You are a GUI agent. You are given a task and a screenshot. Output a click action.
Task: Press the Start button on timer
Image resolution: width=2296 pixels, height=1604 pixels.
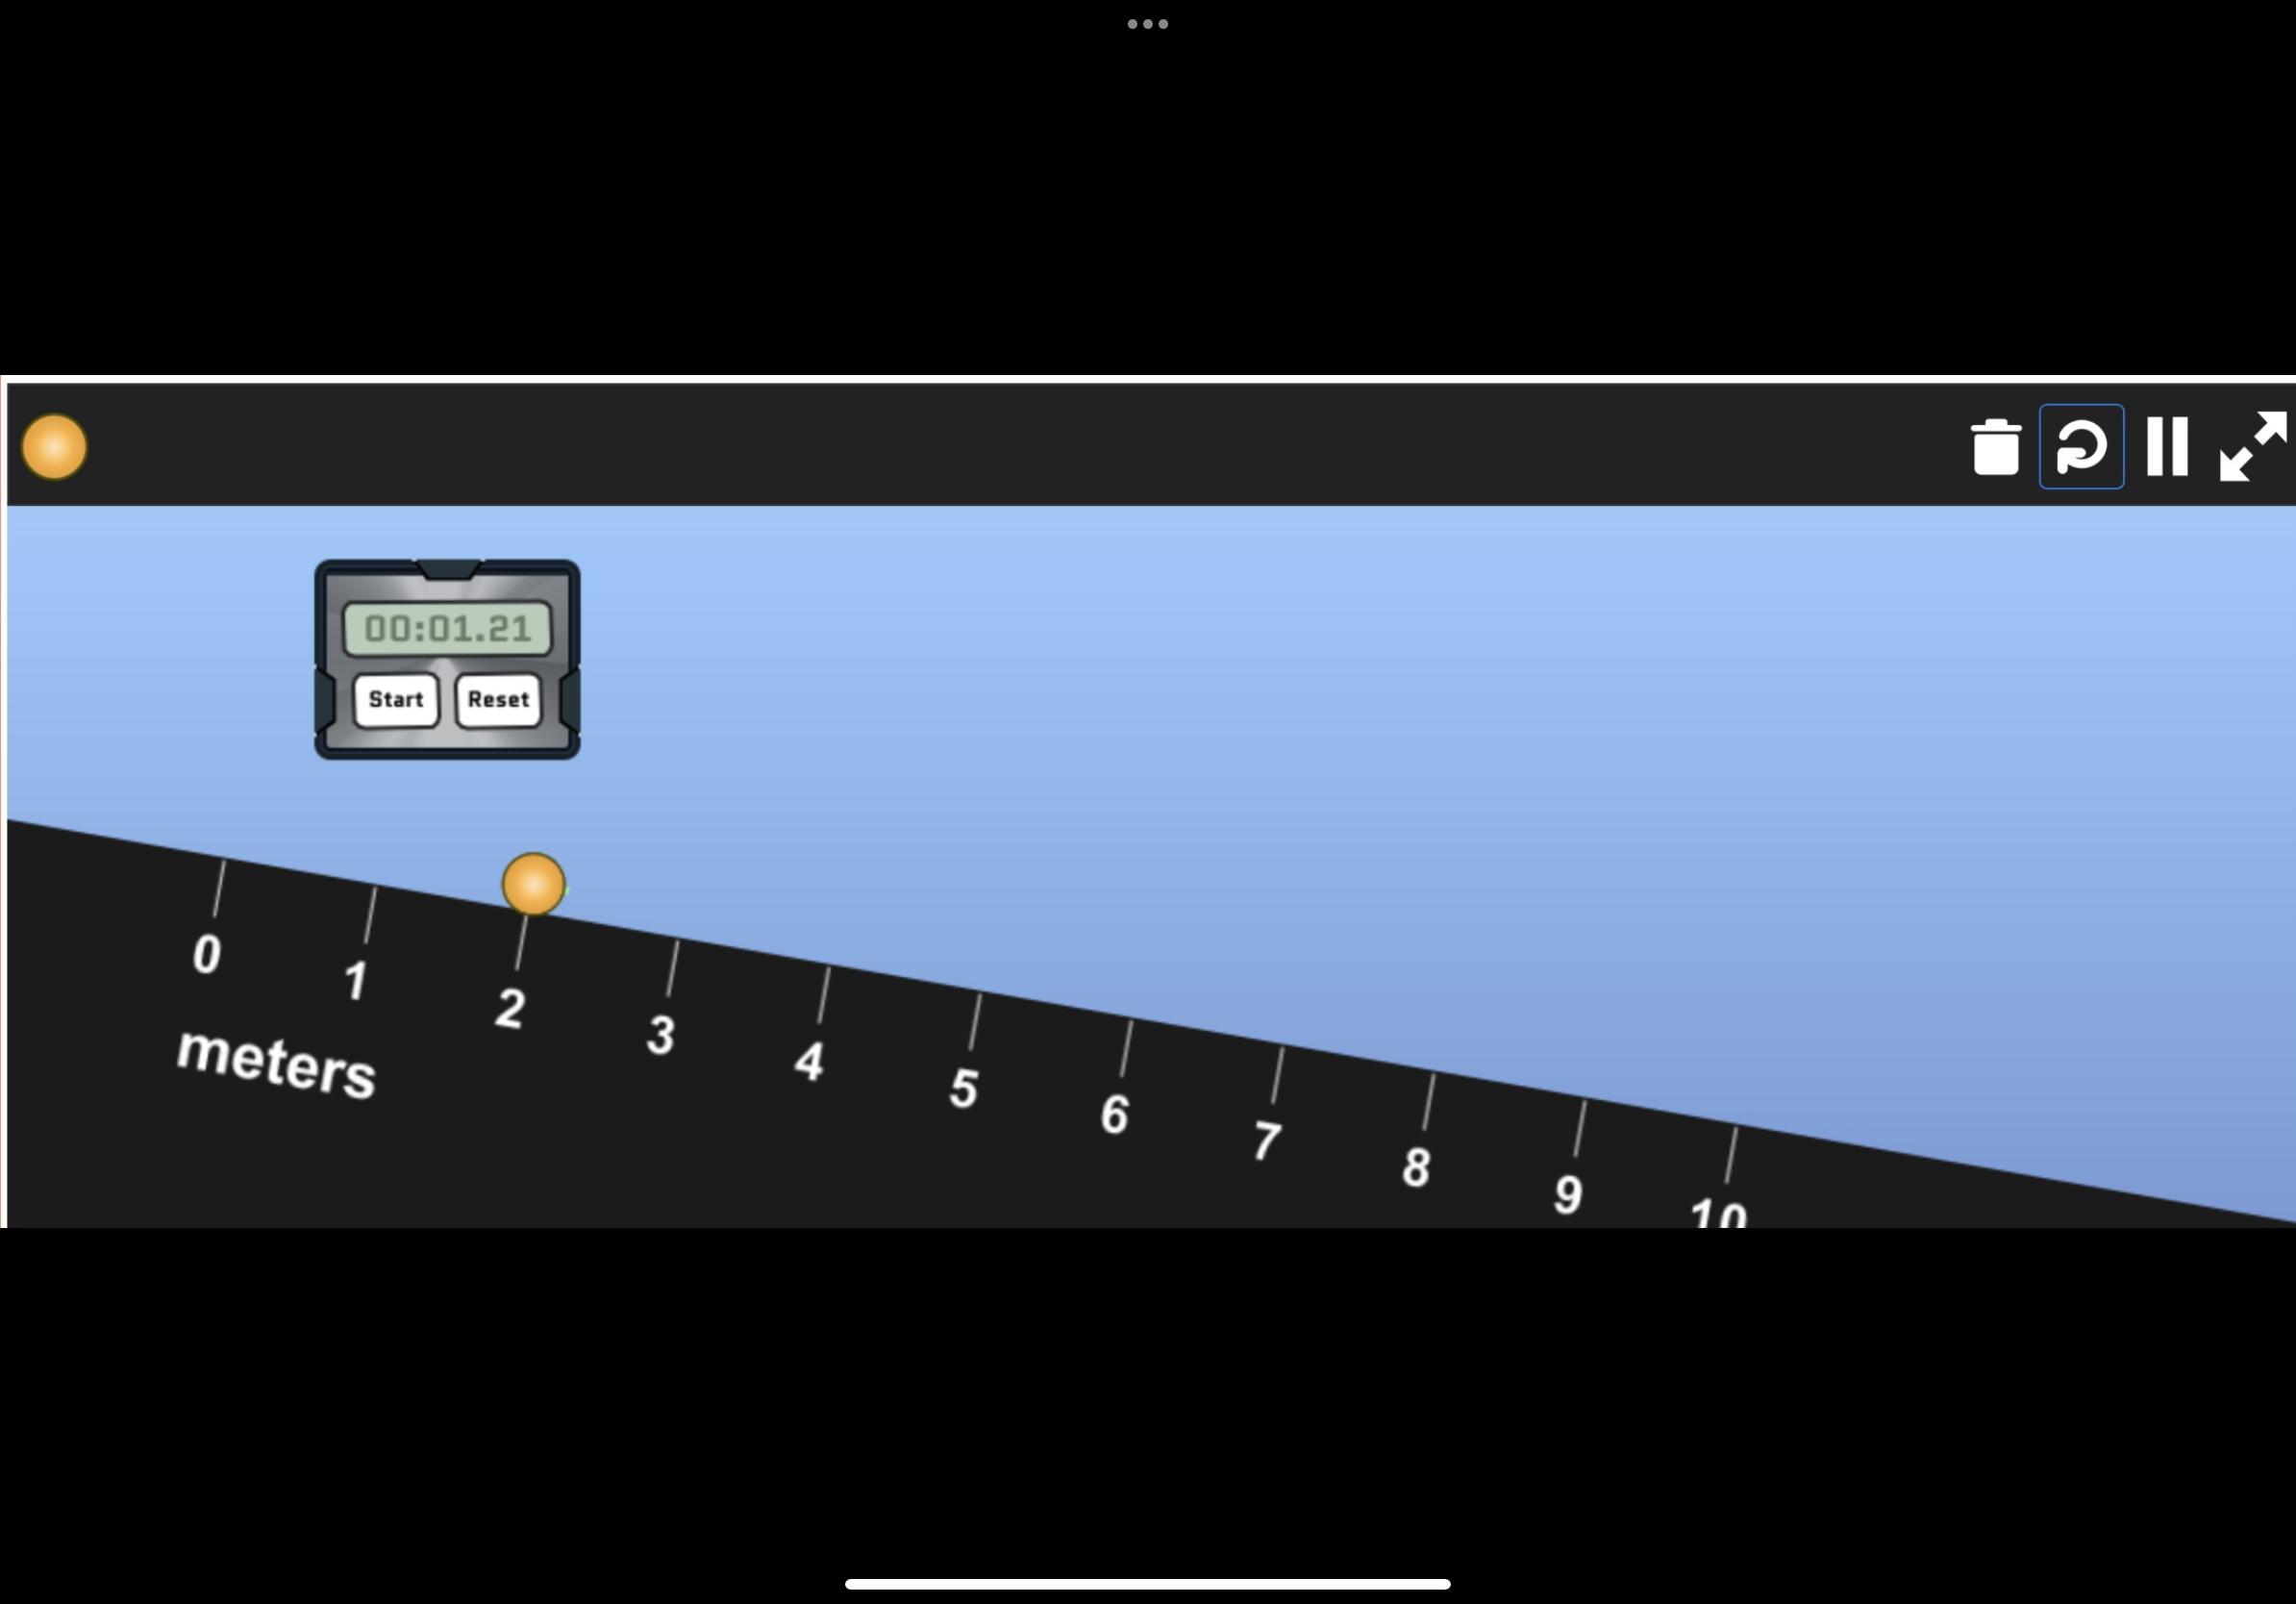click(392, 698)
